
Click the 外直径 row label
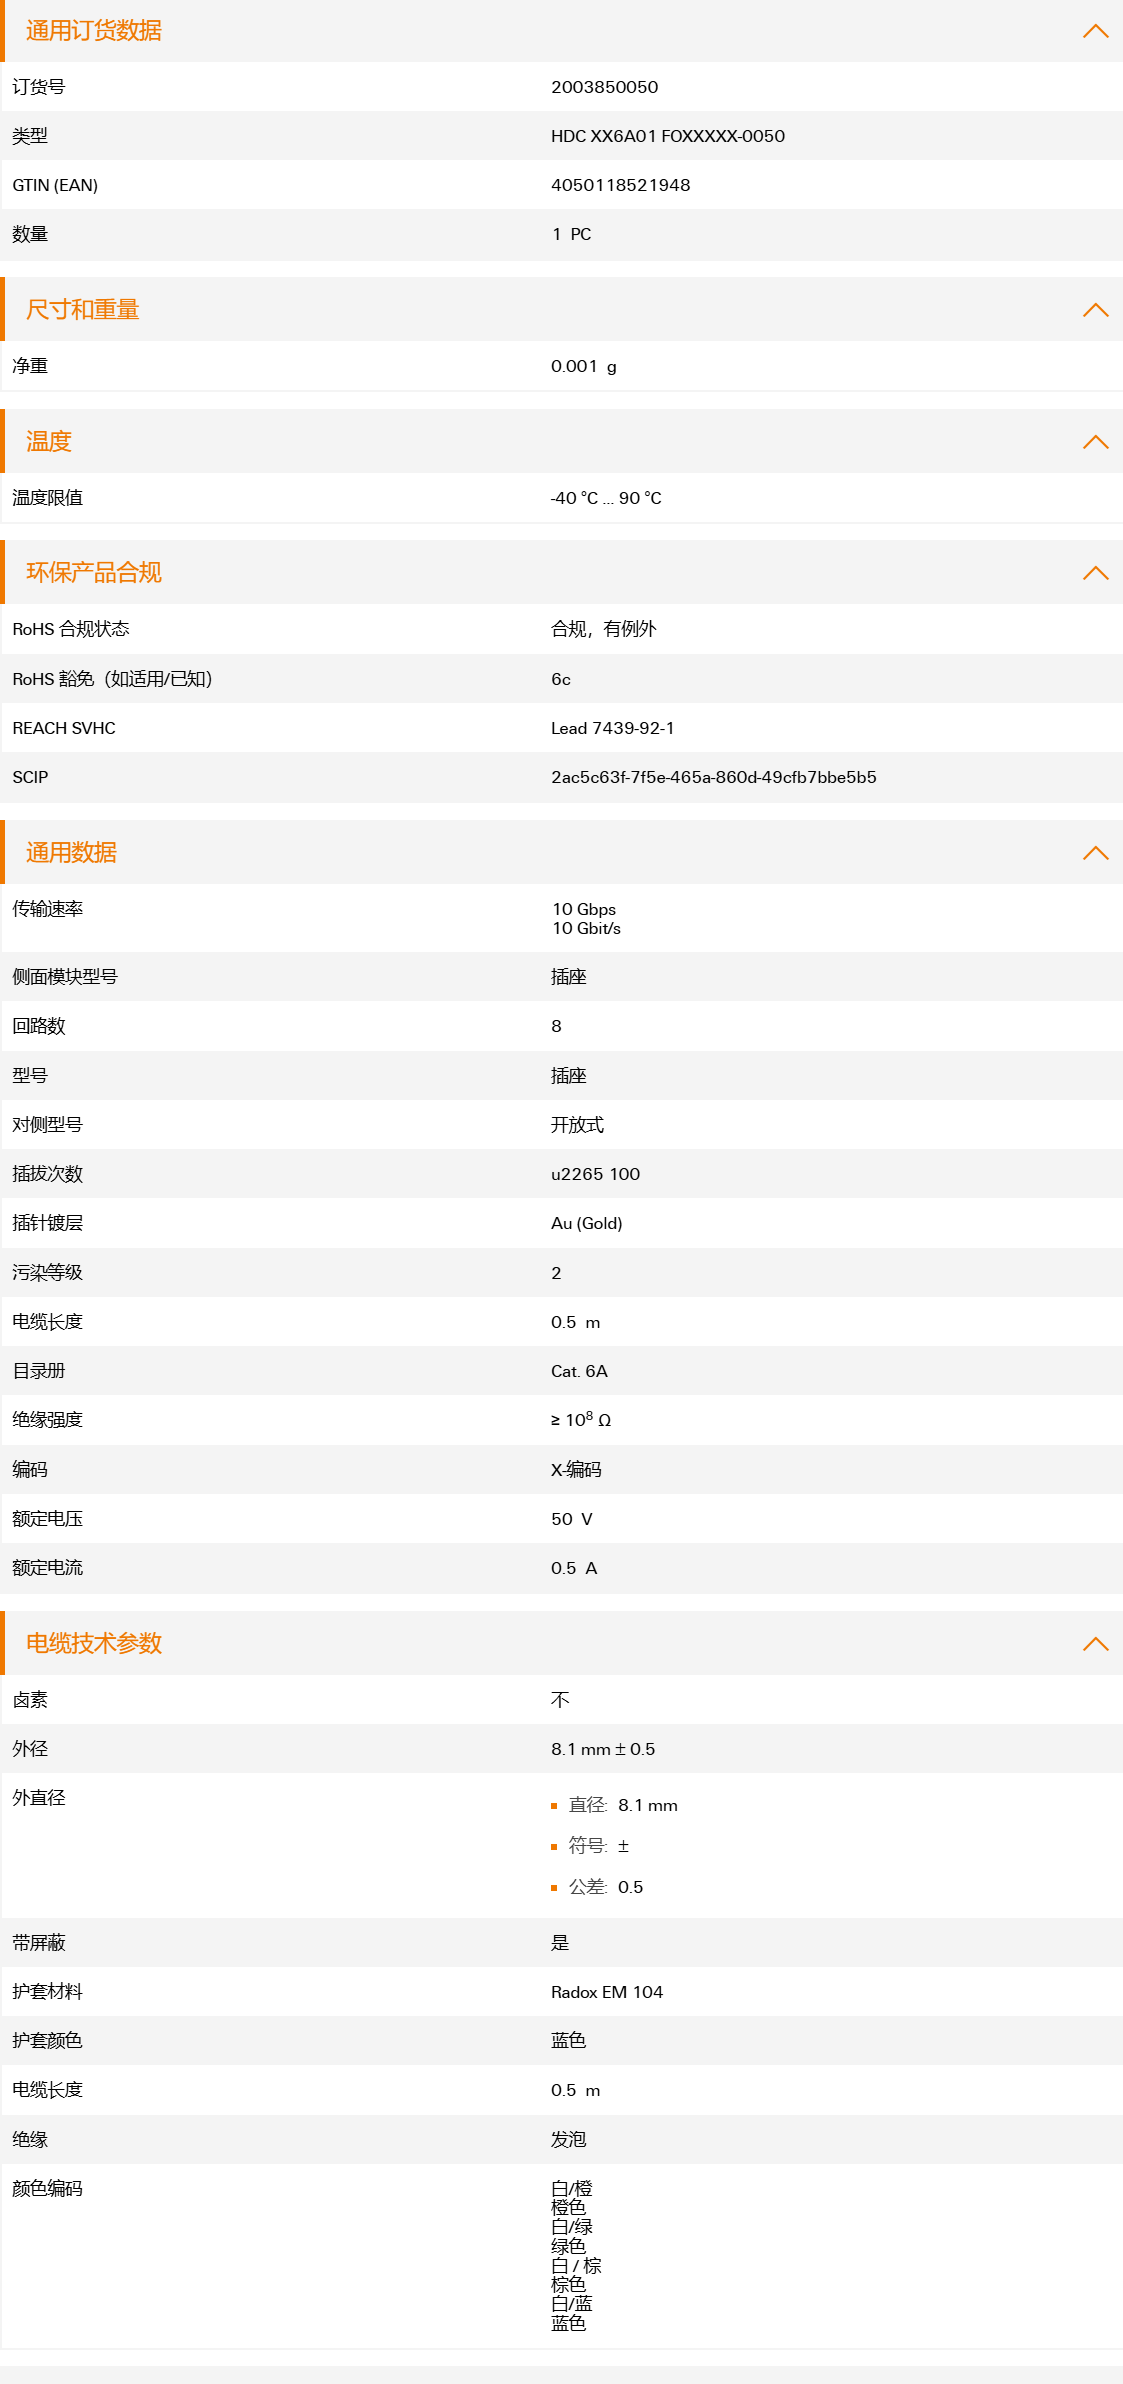point(39,1798)
